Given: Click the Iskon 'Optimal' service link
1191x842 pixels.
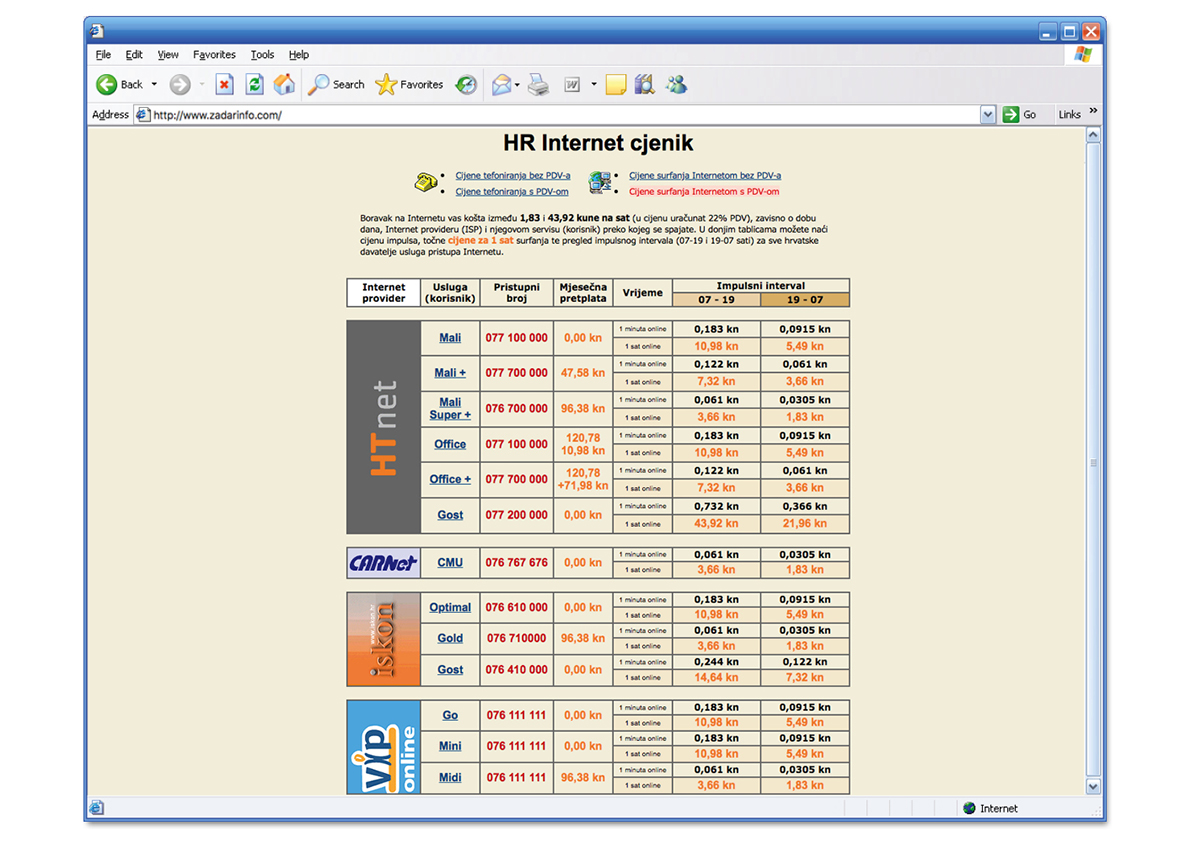Looking at the screenshot, I should pos(450,607).
